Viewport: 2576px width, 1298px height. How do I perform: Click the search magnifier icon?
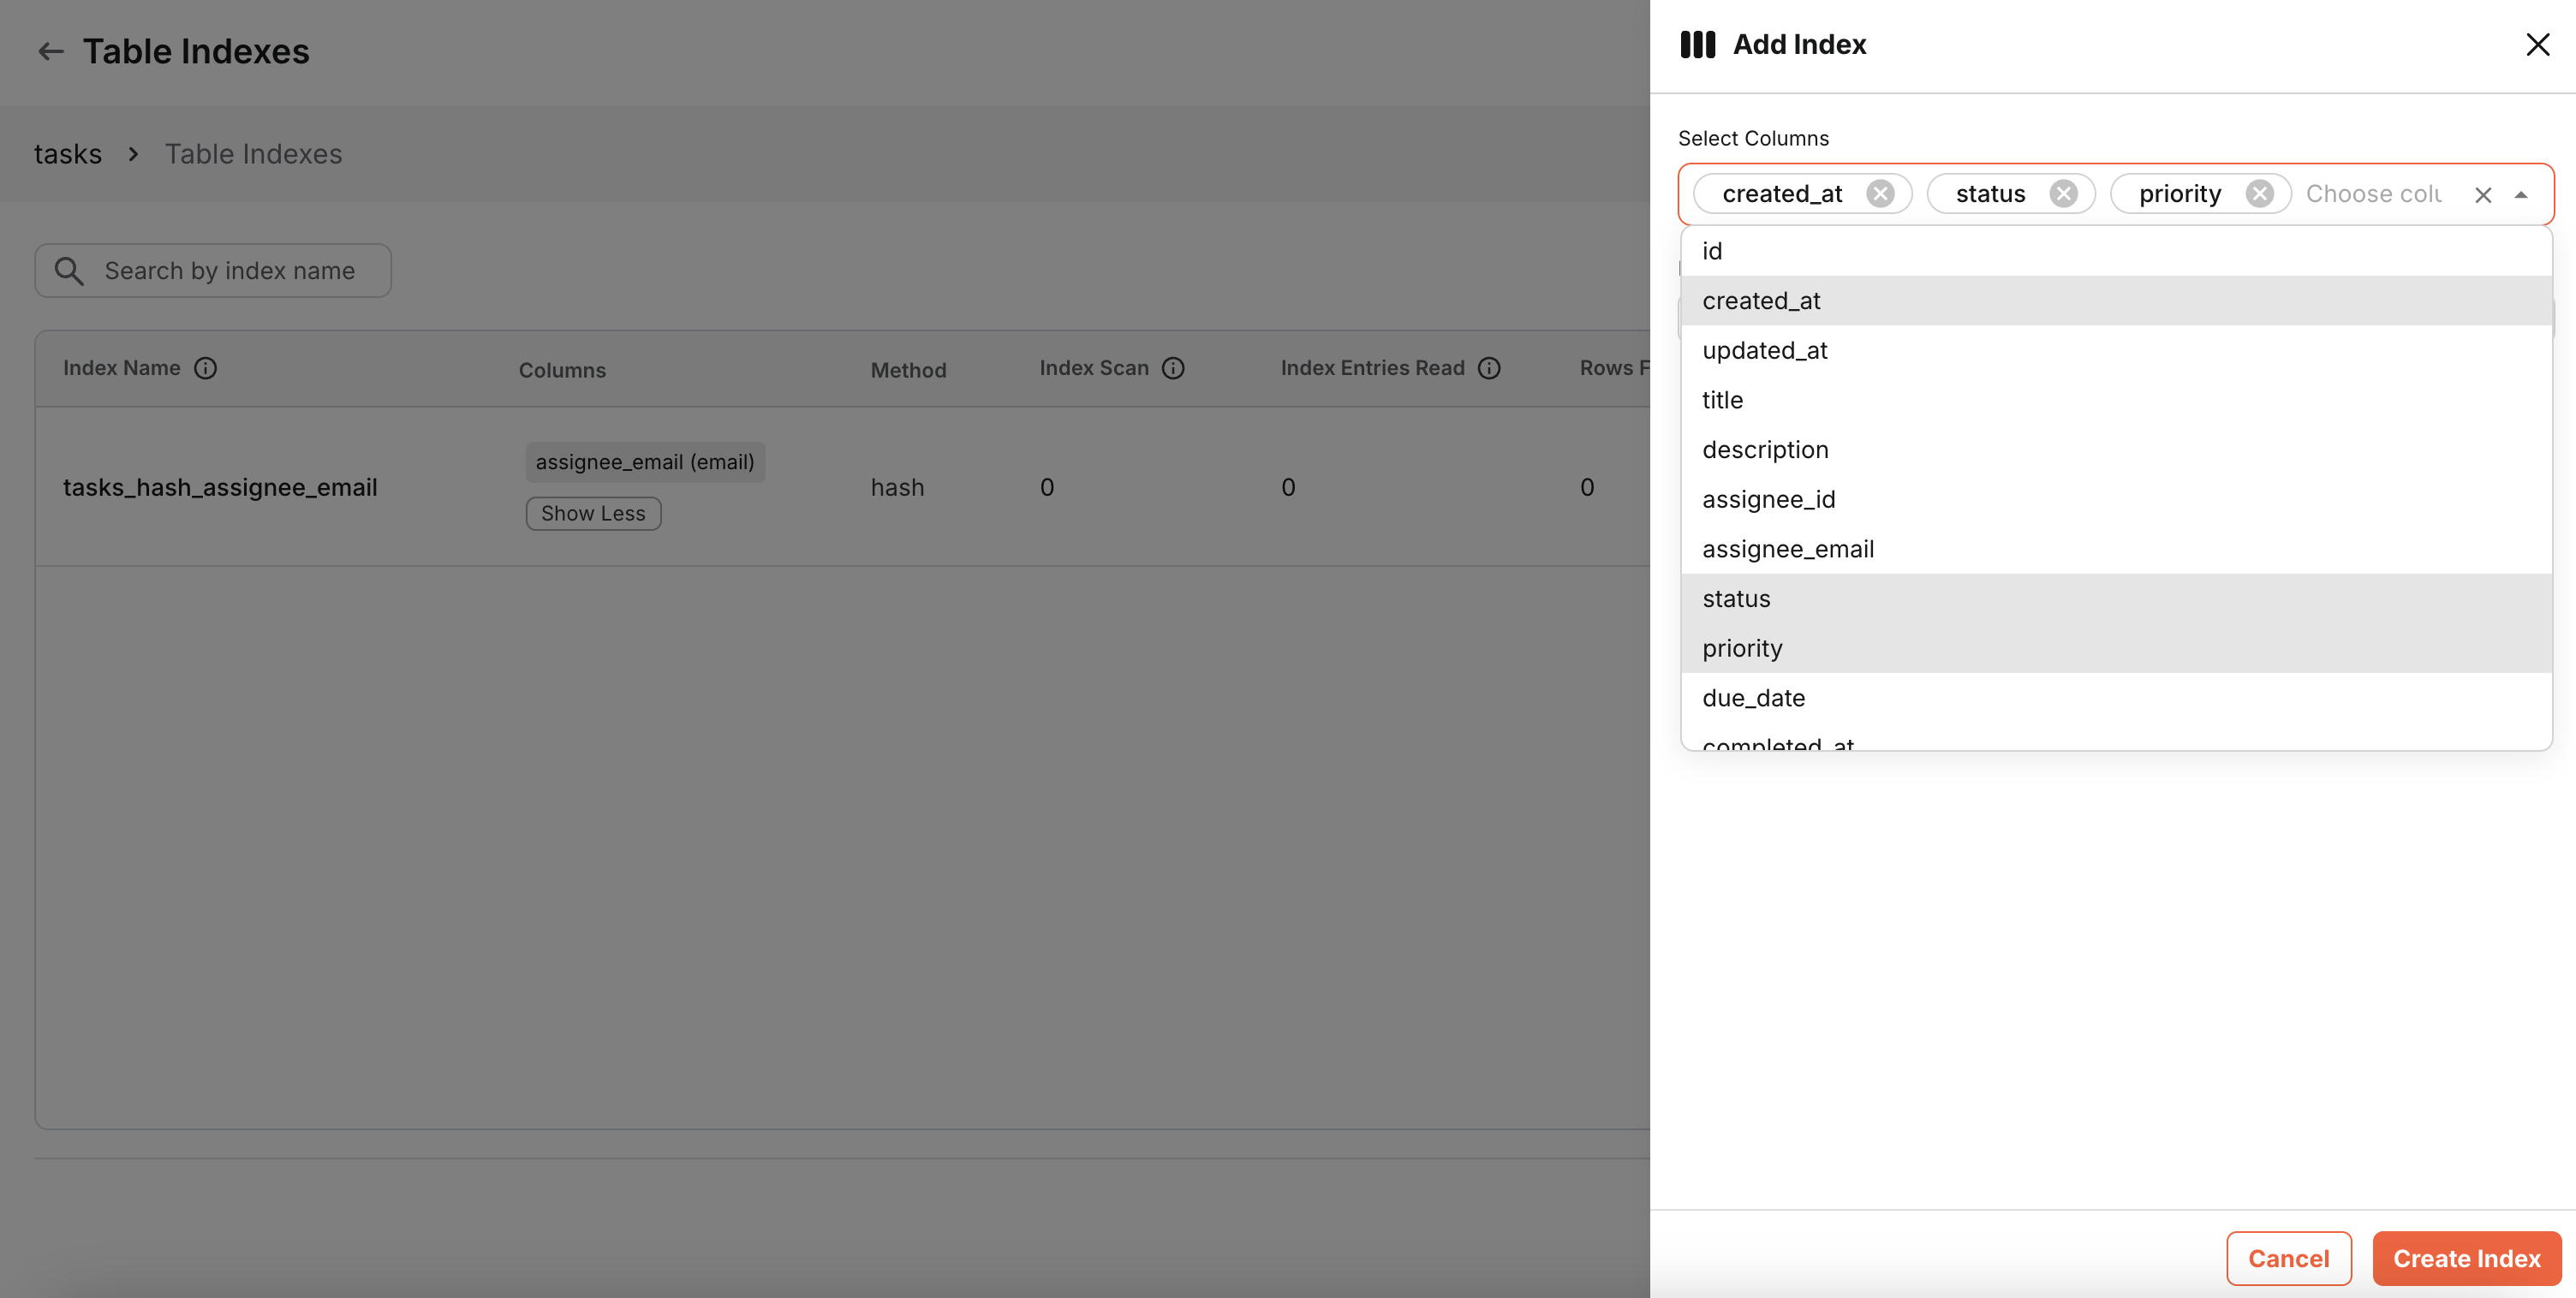point(68,270)
